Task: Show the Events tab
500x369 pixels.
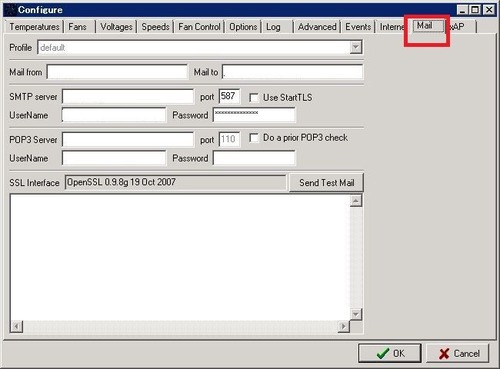Action: coord(358,27)
